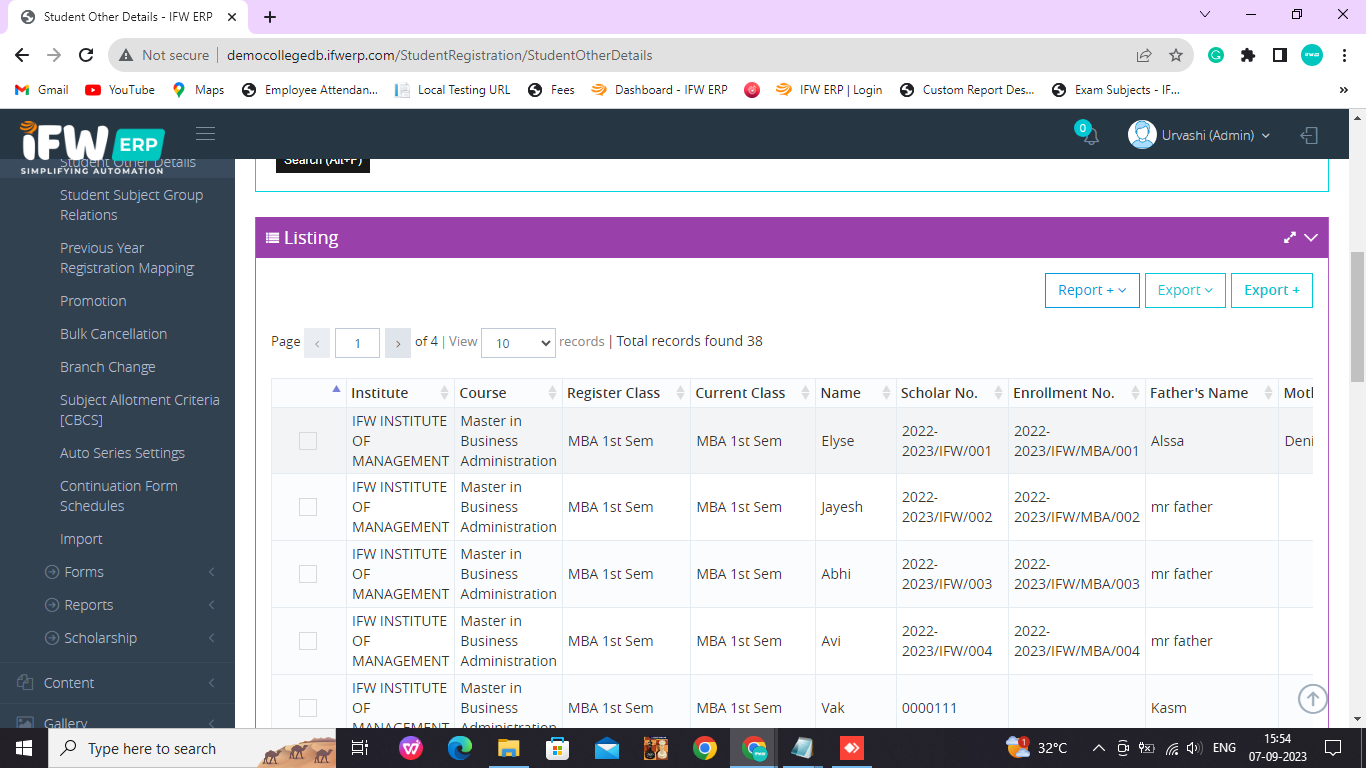The height and width of the screenshot is (768, 1366).
Task: Open Chrome three-dot menu
Action: 1344,55
